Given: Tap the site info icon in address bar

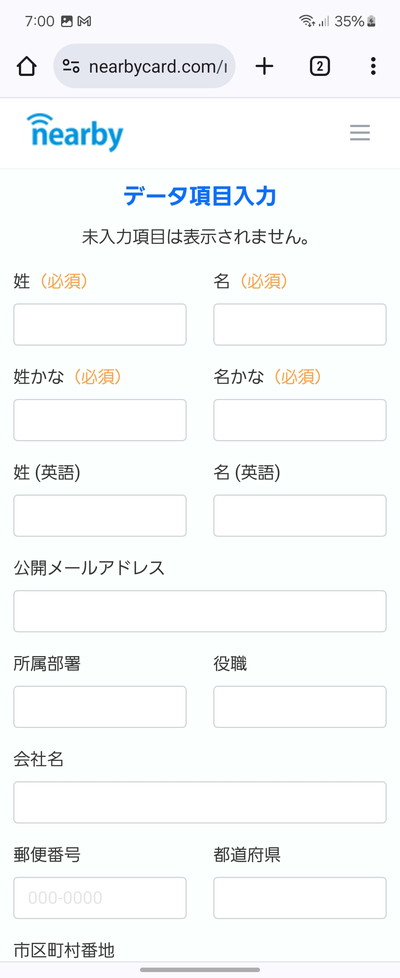Looking at the screenshot, I should (x=71, y=66).
